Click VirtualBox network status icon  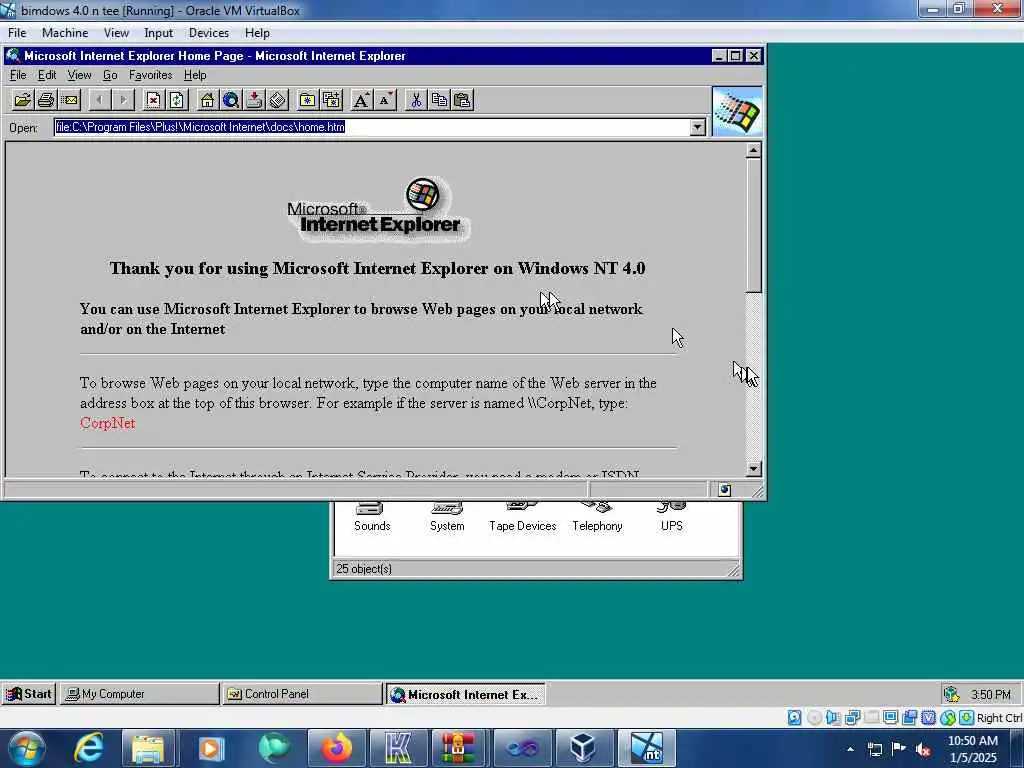tap(852, 718)
